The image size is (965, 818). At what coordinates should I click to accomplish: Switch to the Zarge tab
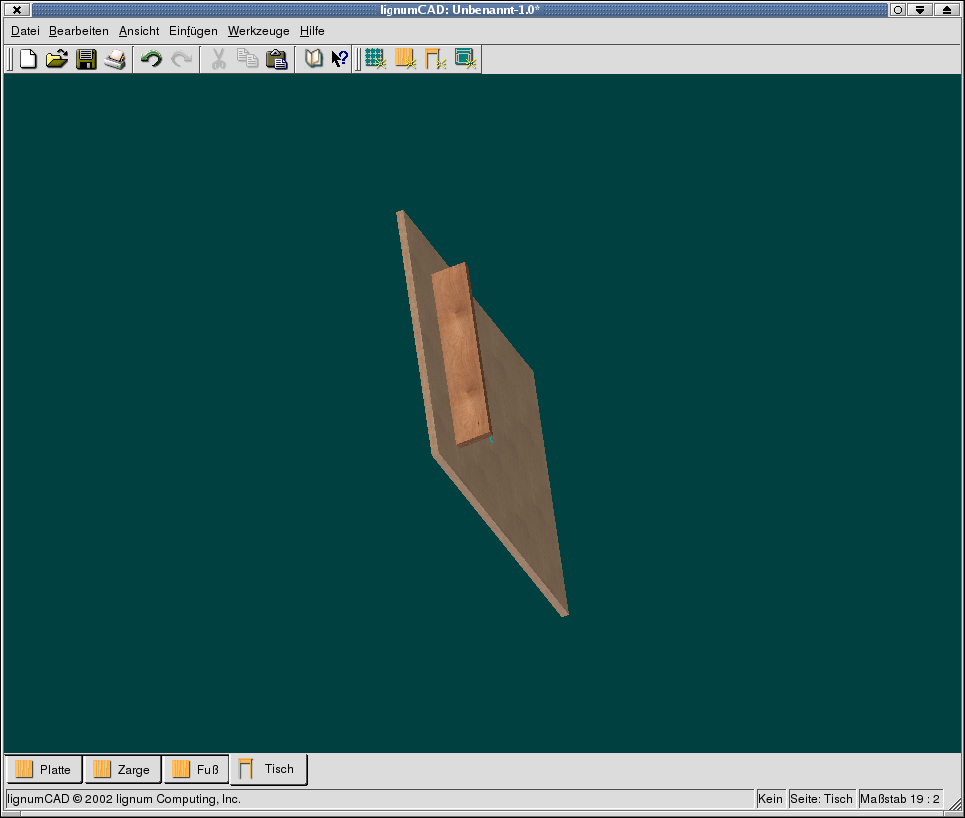point(122,769)
